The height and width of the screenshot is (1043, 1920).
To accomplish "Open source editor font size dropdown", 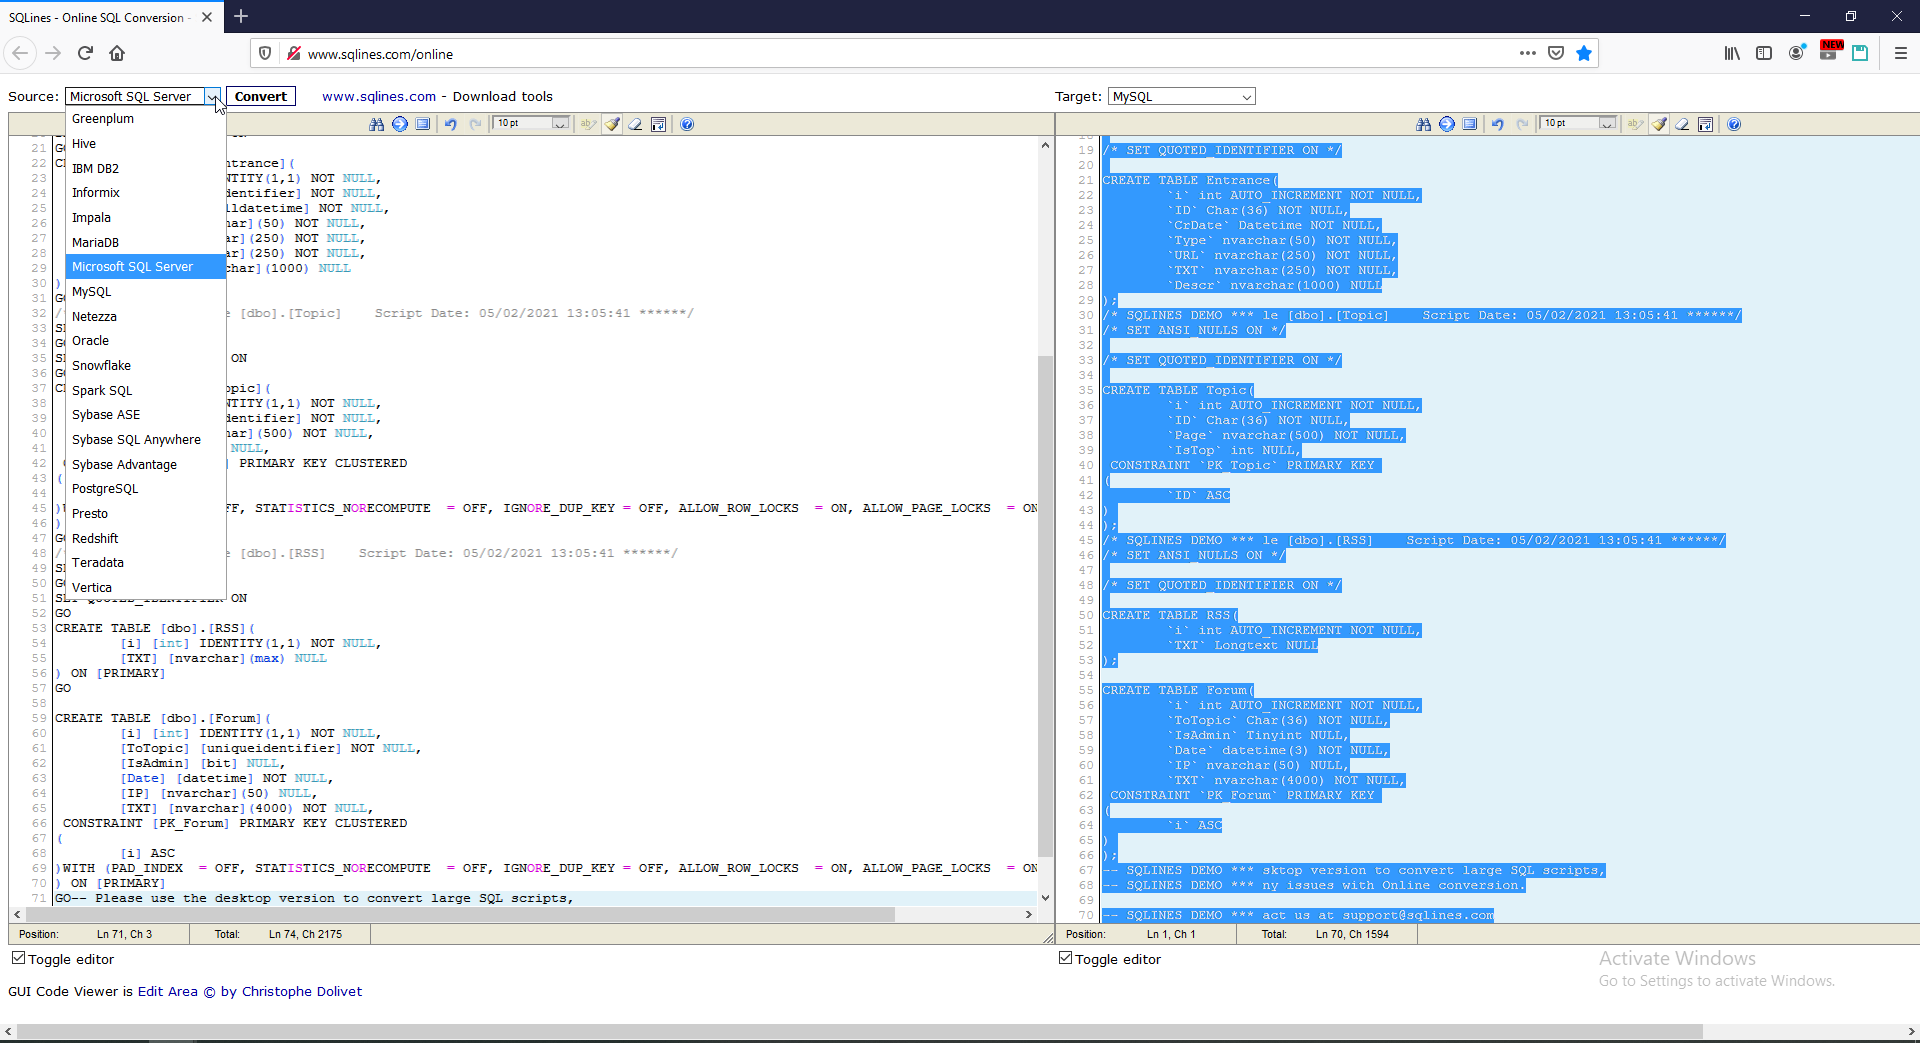I will pos(533,123).
